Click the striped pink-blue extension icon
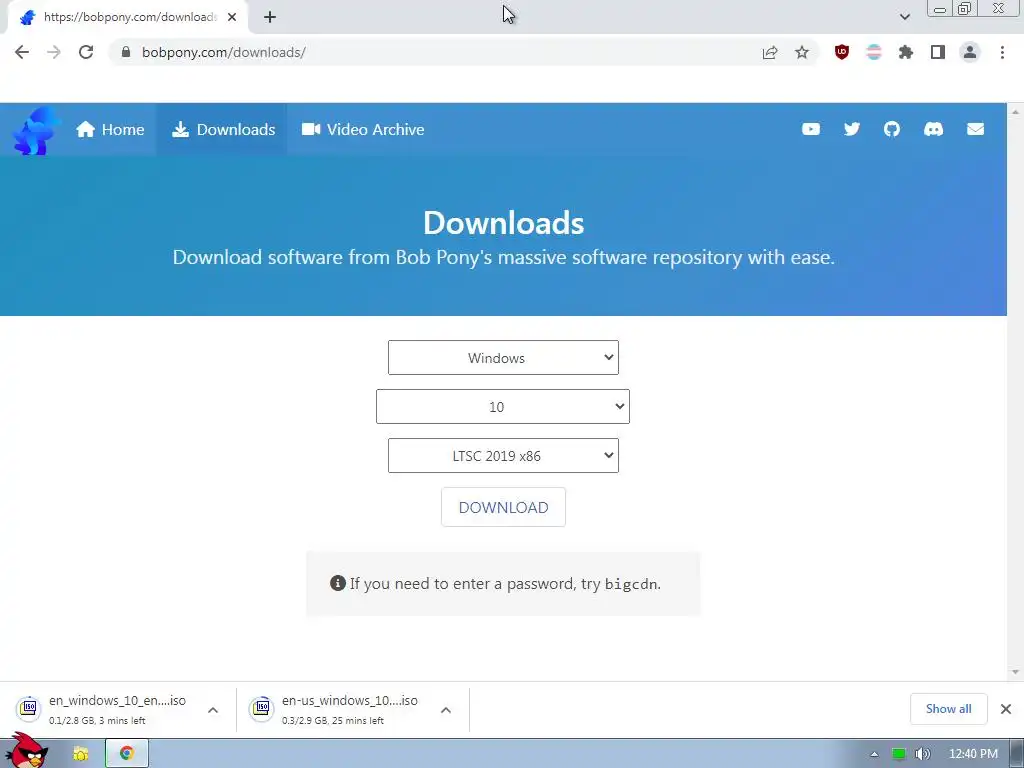 [874, 52]
